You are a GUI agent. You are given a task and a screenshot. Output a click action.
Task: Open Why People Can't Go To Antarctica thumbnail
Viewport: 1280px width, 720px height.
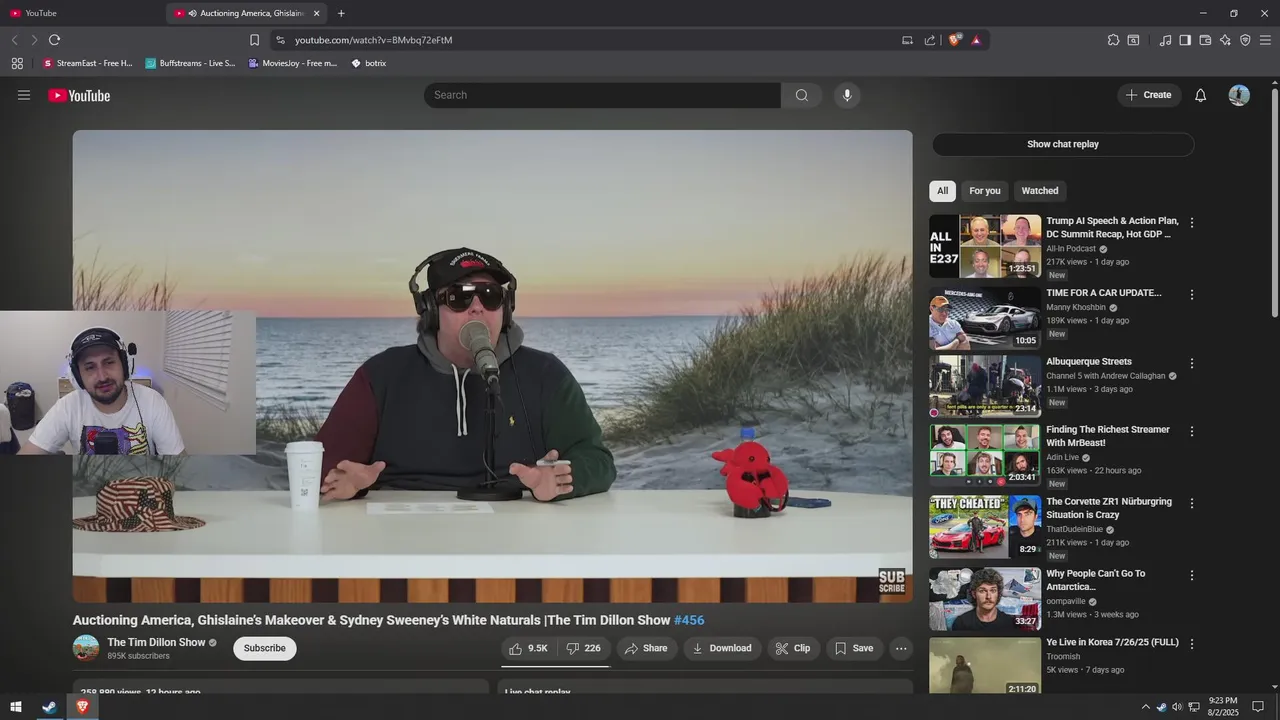985,599
